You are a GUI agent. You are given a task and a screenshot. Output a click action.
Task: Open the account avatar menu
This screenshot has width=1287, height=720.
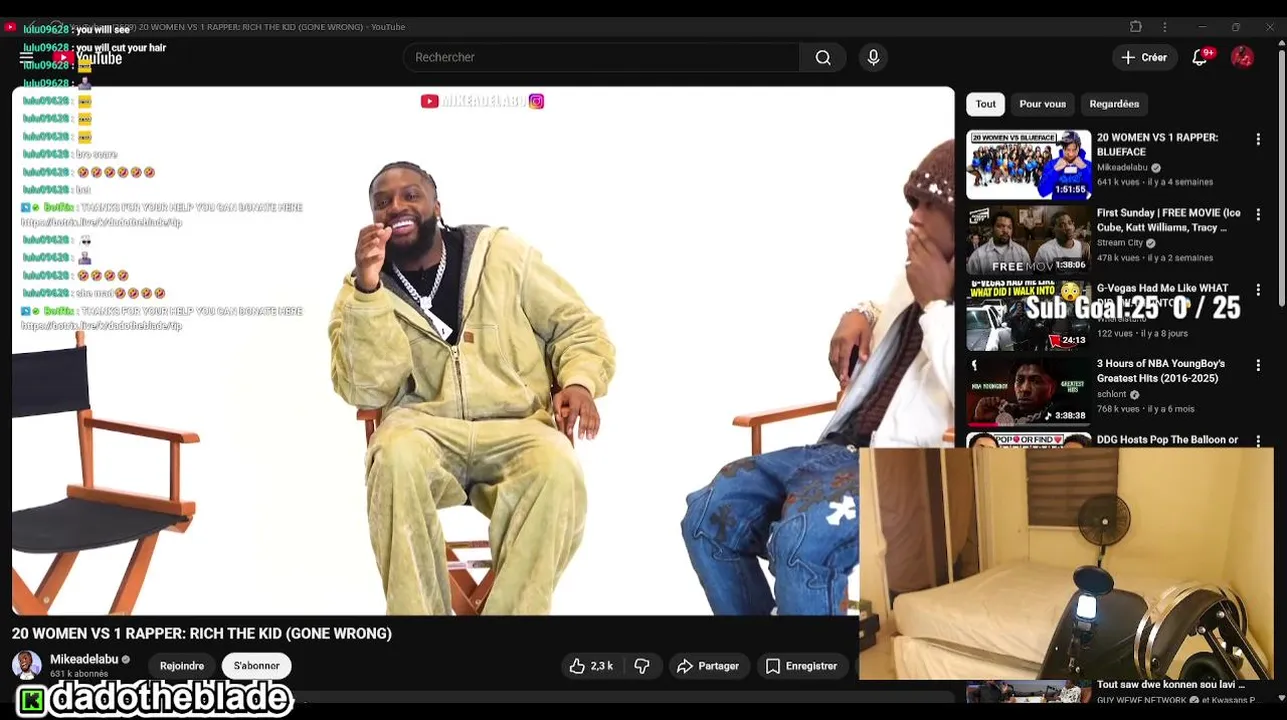tap(1242, 58)
